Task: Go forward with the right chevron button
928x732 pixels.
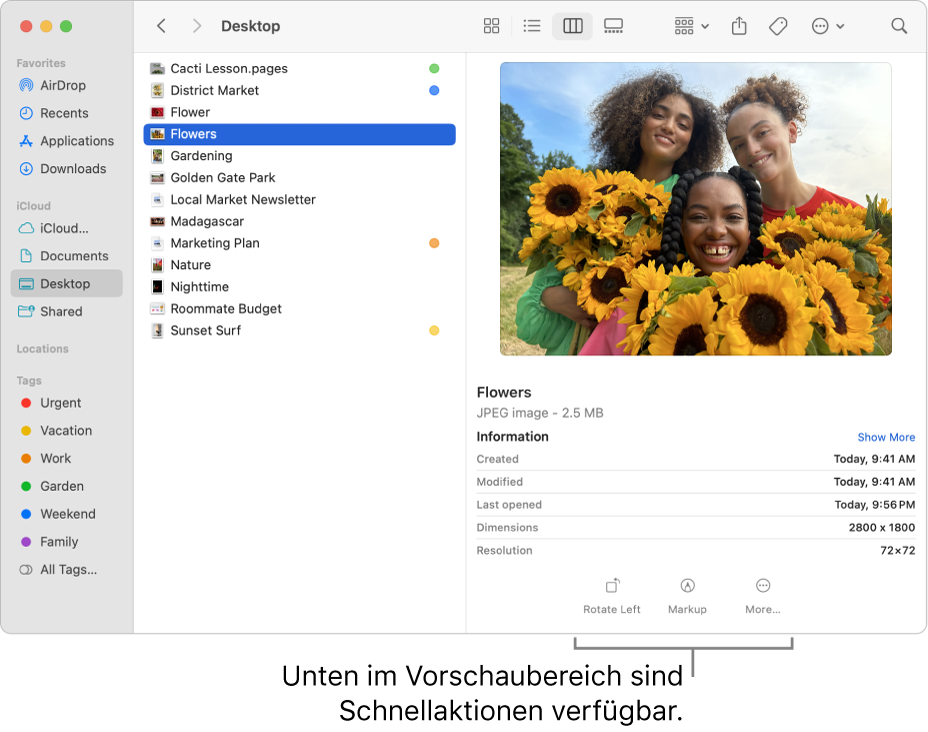Action: coord(197,26)
